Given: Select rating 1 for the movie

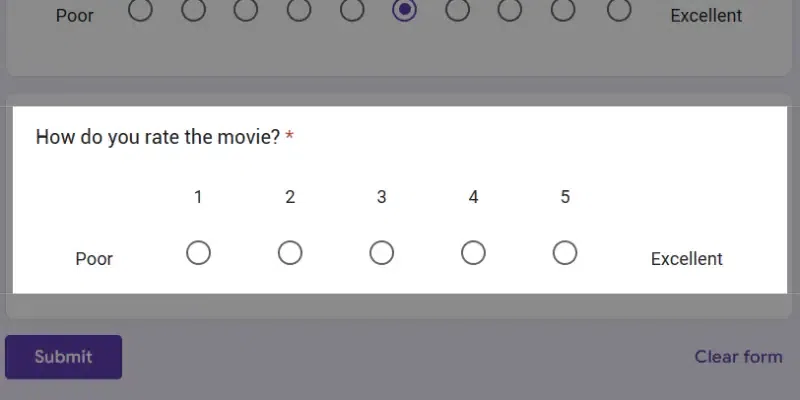Looking at the screenshot, I should coord(198,253).
